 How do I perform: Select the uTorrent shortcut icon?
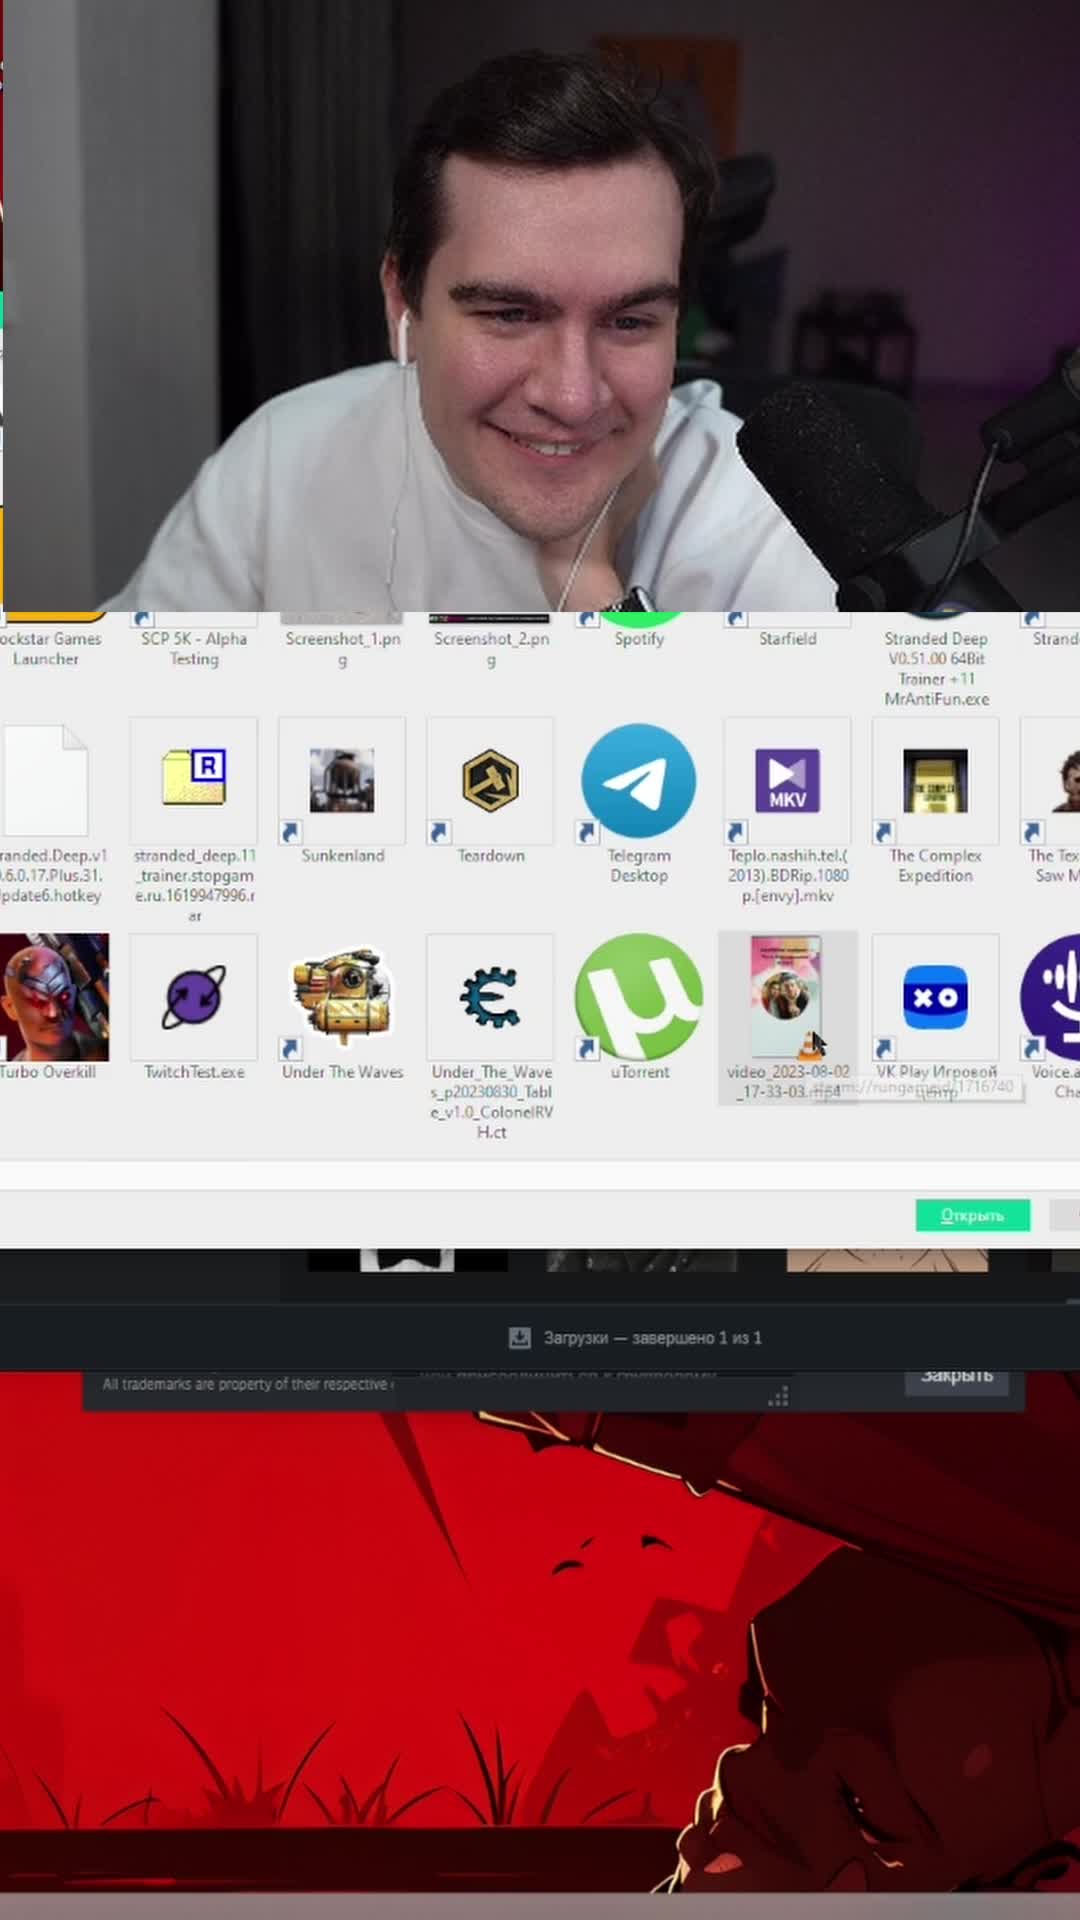click(638, 997)
